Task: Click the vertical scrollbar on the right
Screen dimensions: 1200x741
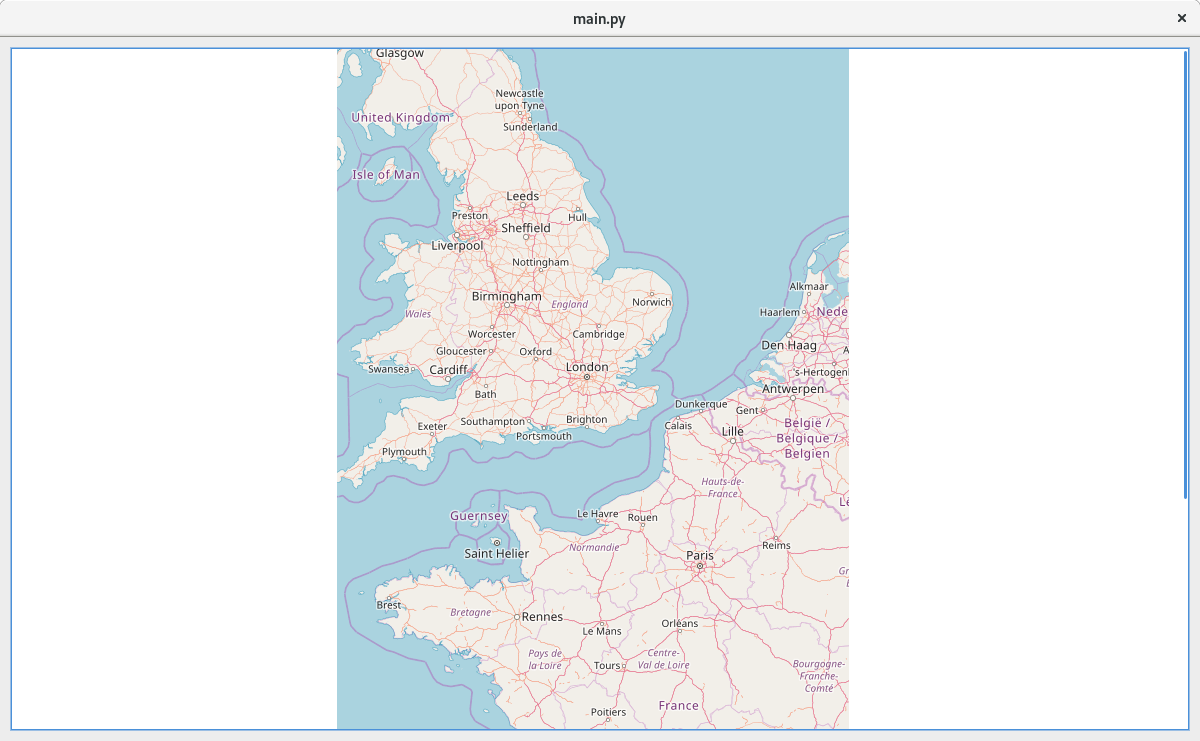Action: [1185, 272]
